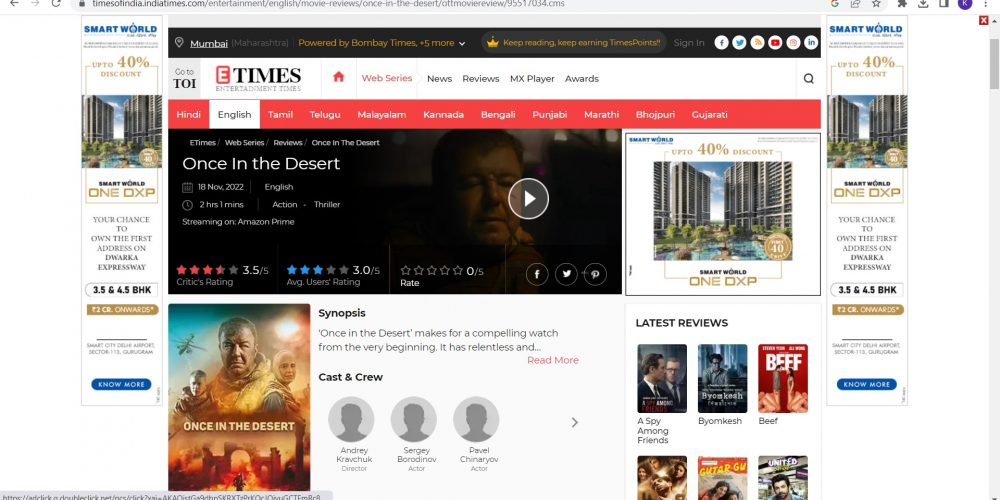Click the Reviews breadcrumb link

coord(288,143)
